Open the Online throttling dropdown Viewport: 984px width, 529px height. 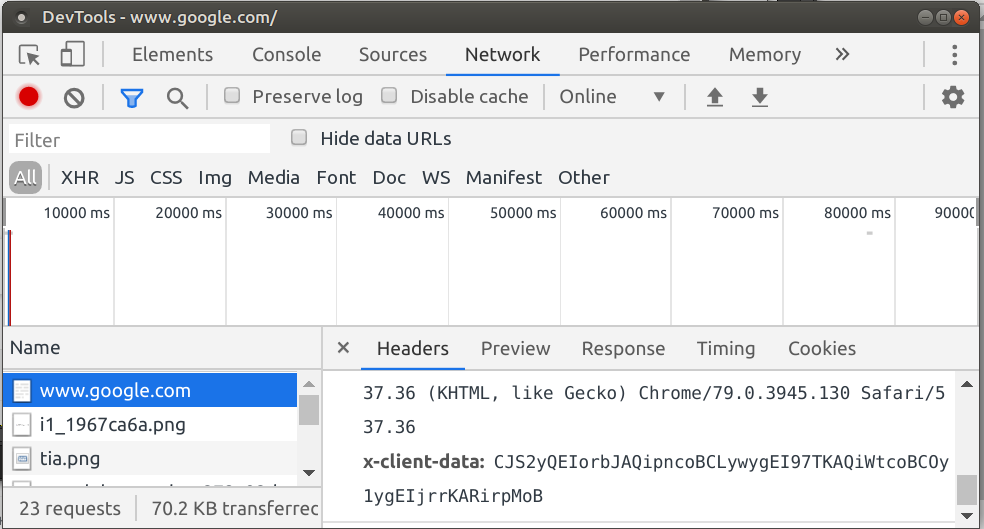(x=612, y=97)
